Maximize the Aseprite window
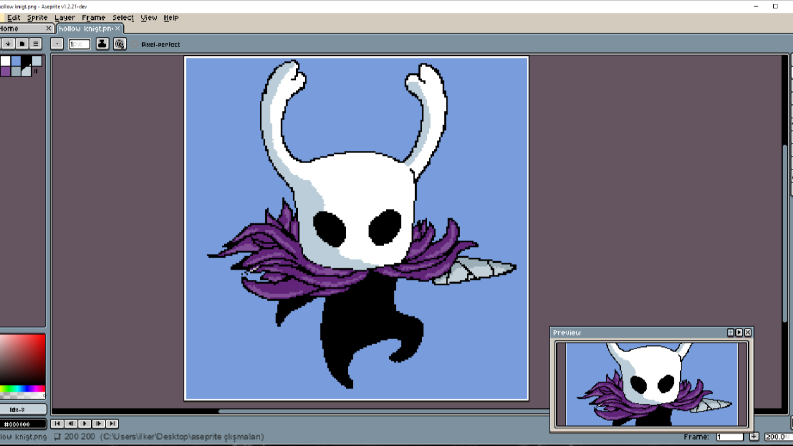The height and width of the screenshot is (446, 793). tap(775, 6)
